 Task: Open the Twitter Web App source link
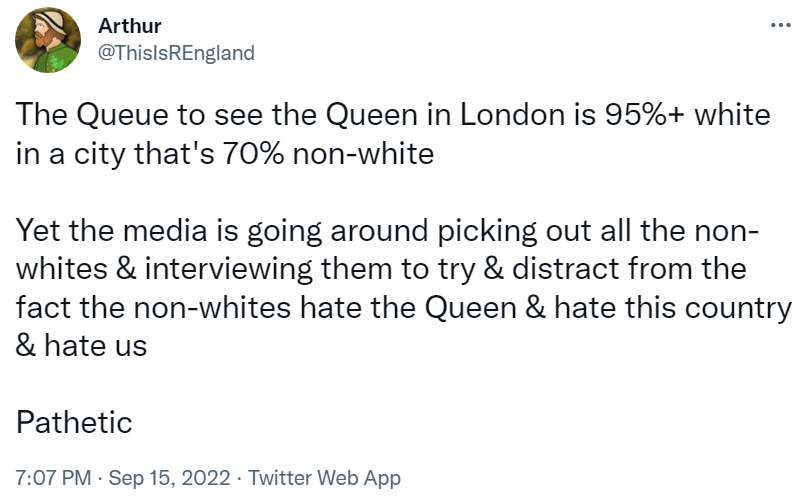click(325, 477)
